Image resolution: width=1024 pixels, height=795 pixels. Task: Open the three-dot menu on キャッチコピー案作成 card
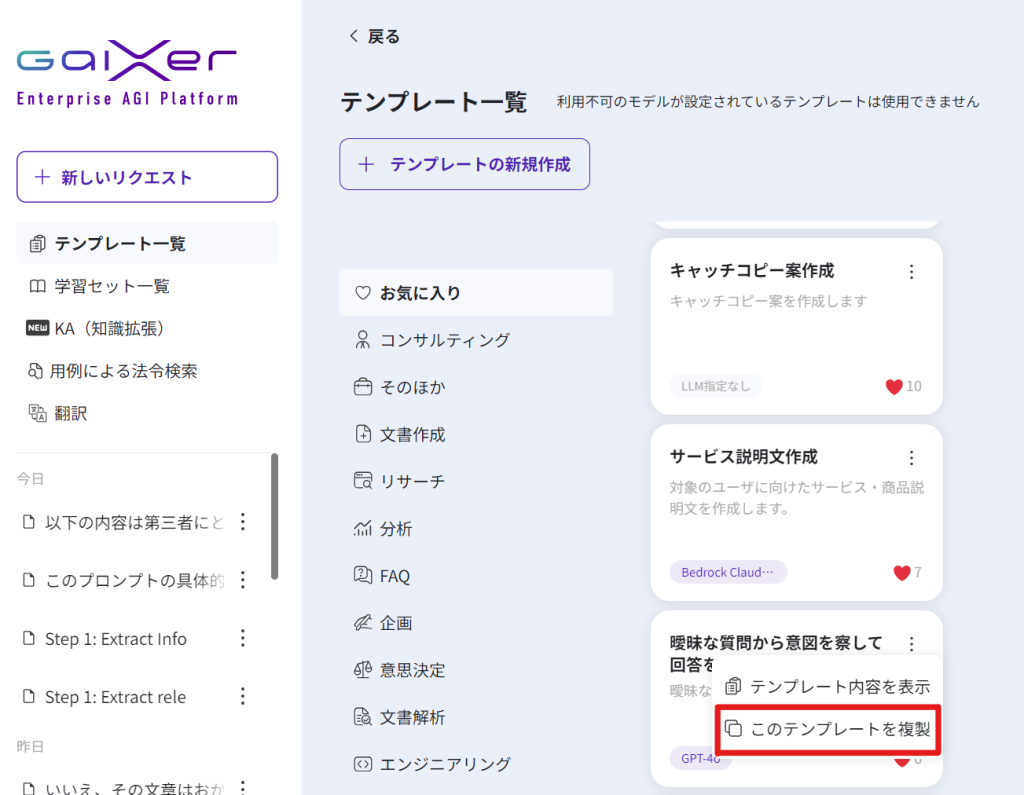911,271
